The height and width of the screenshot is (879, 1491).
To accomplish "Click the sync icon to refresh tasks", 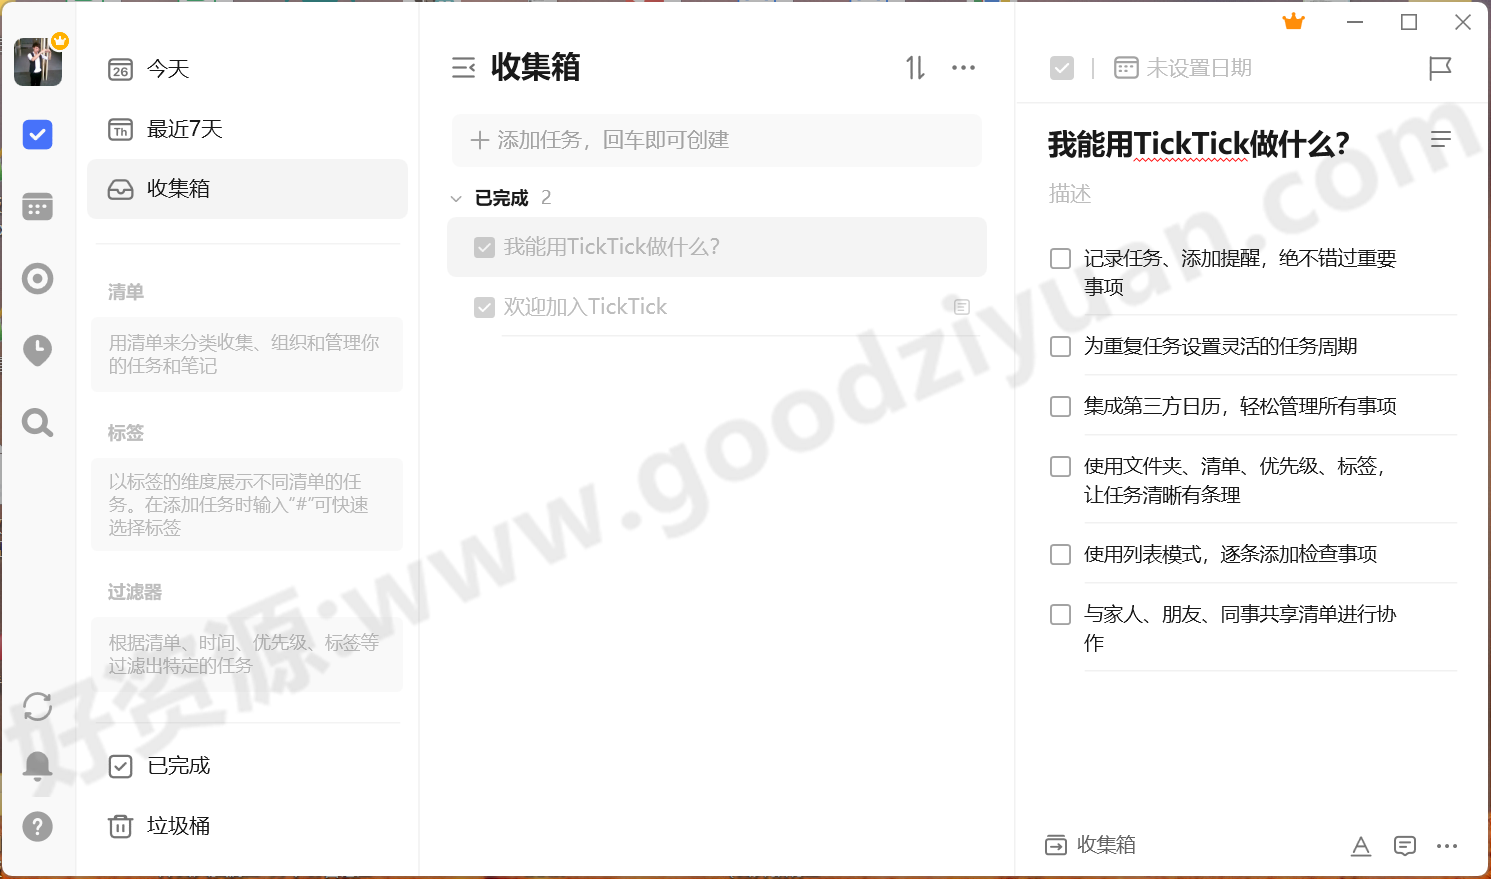I will [37, 706].
